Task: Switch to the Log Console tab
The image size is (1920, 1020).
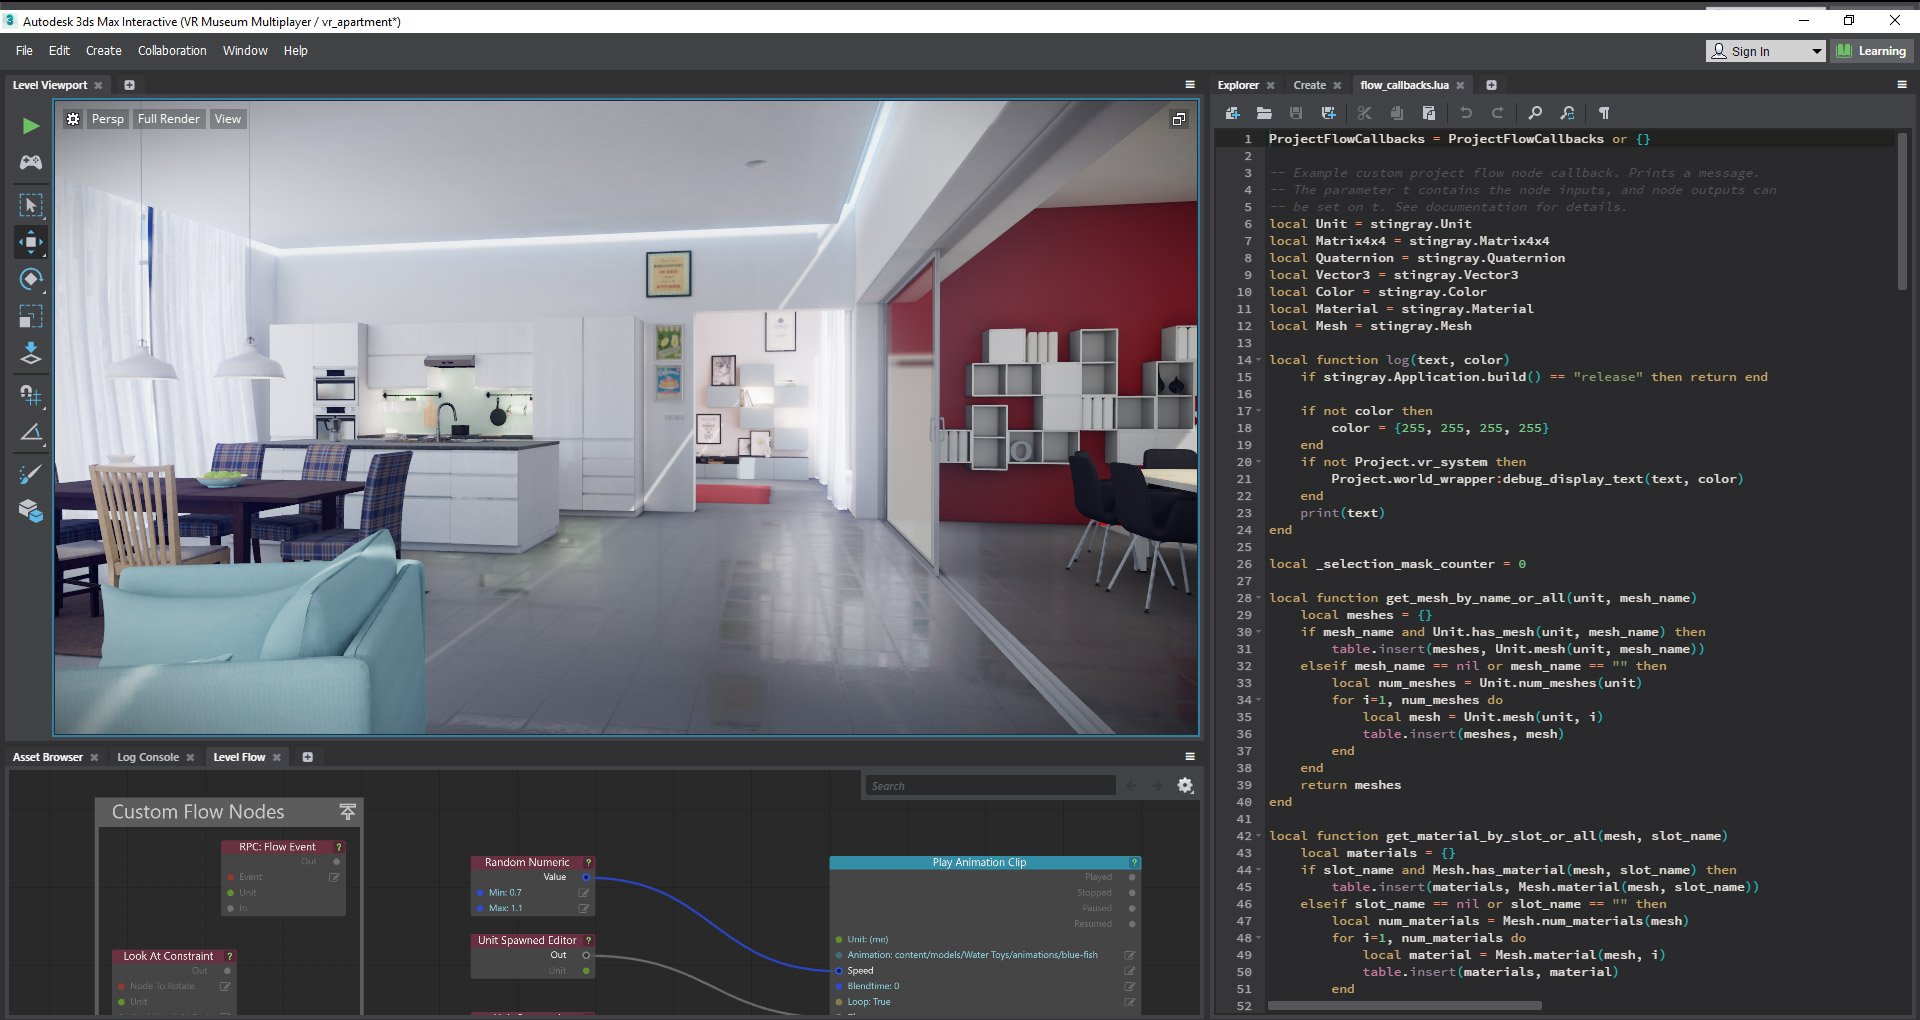Action: click(148, 757)
